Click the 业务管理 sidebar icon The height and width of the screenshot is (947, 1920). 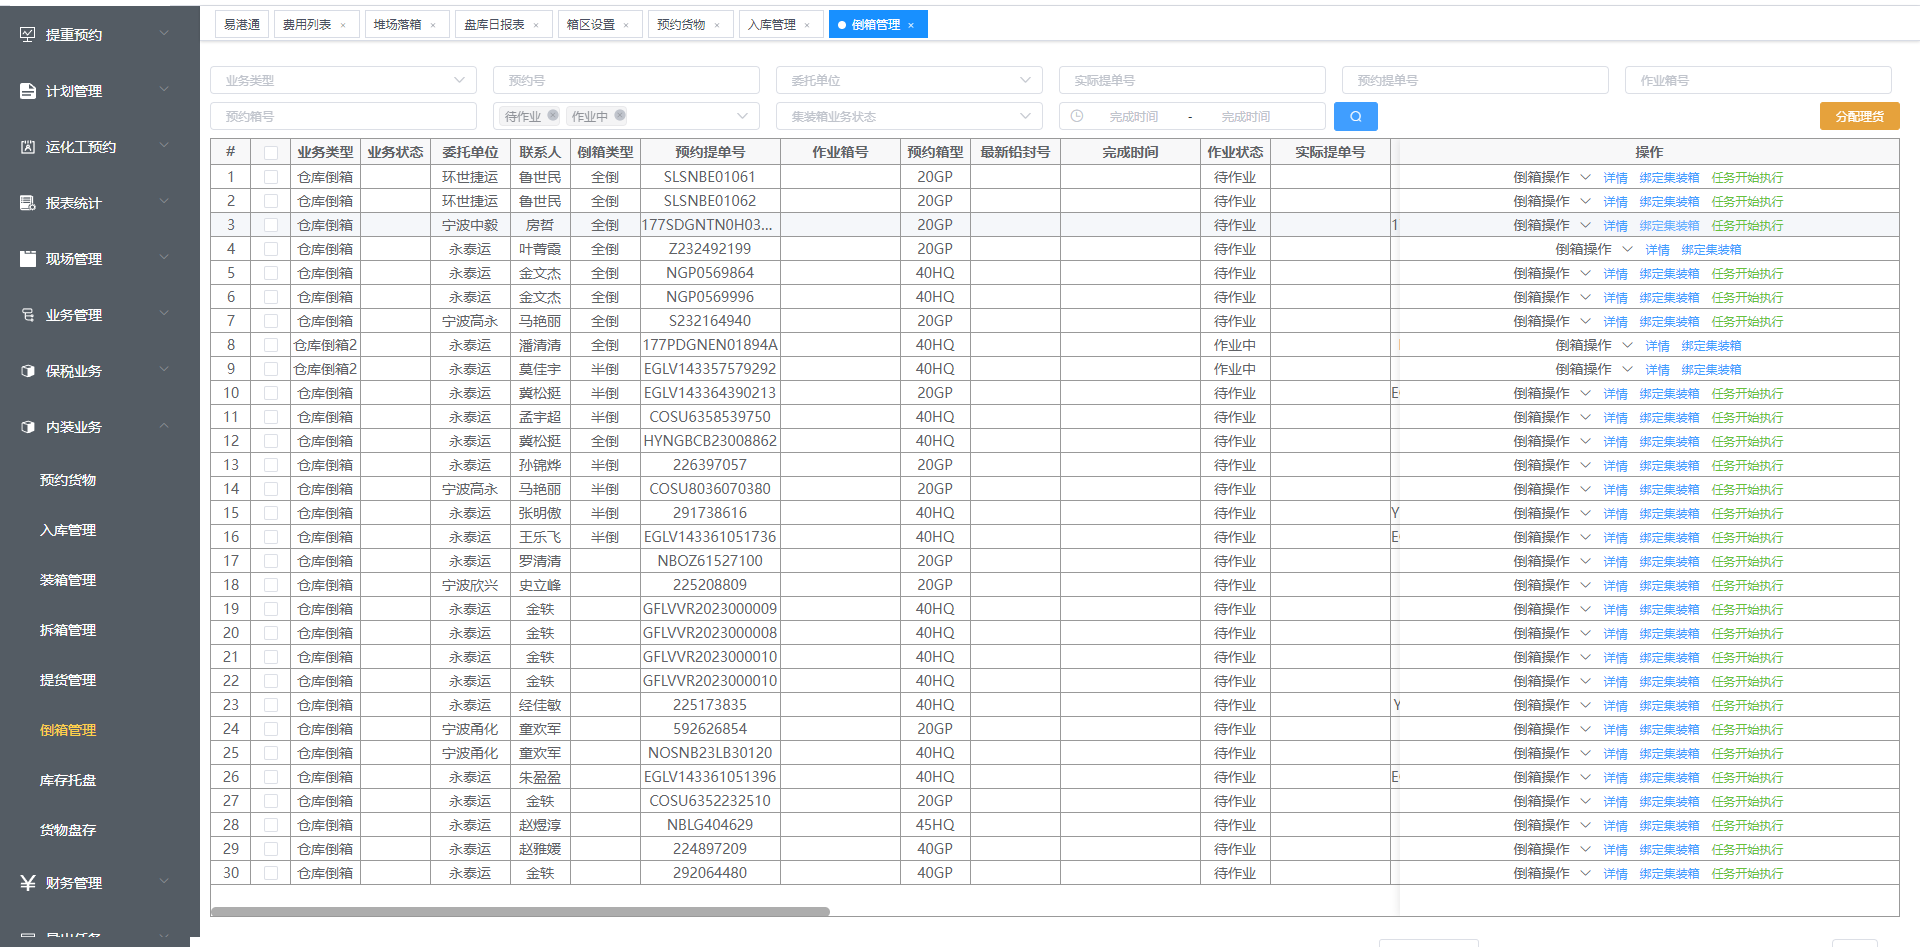pos(28,315)
